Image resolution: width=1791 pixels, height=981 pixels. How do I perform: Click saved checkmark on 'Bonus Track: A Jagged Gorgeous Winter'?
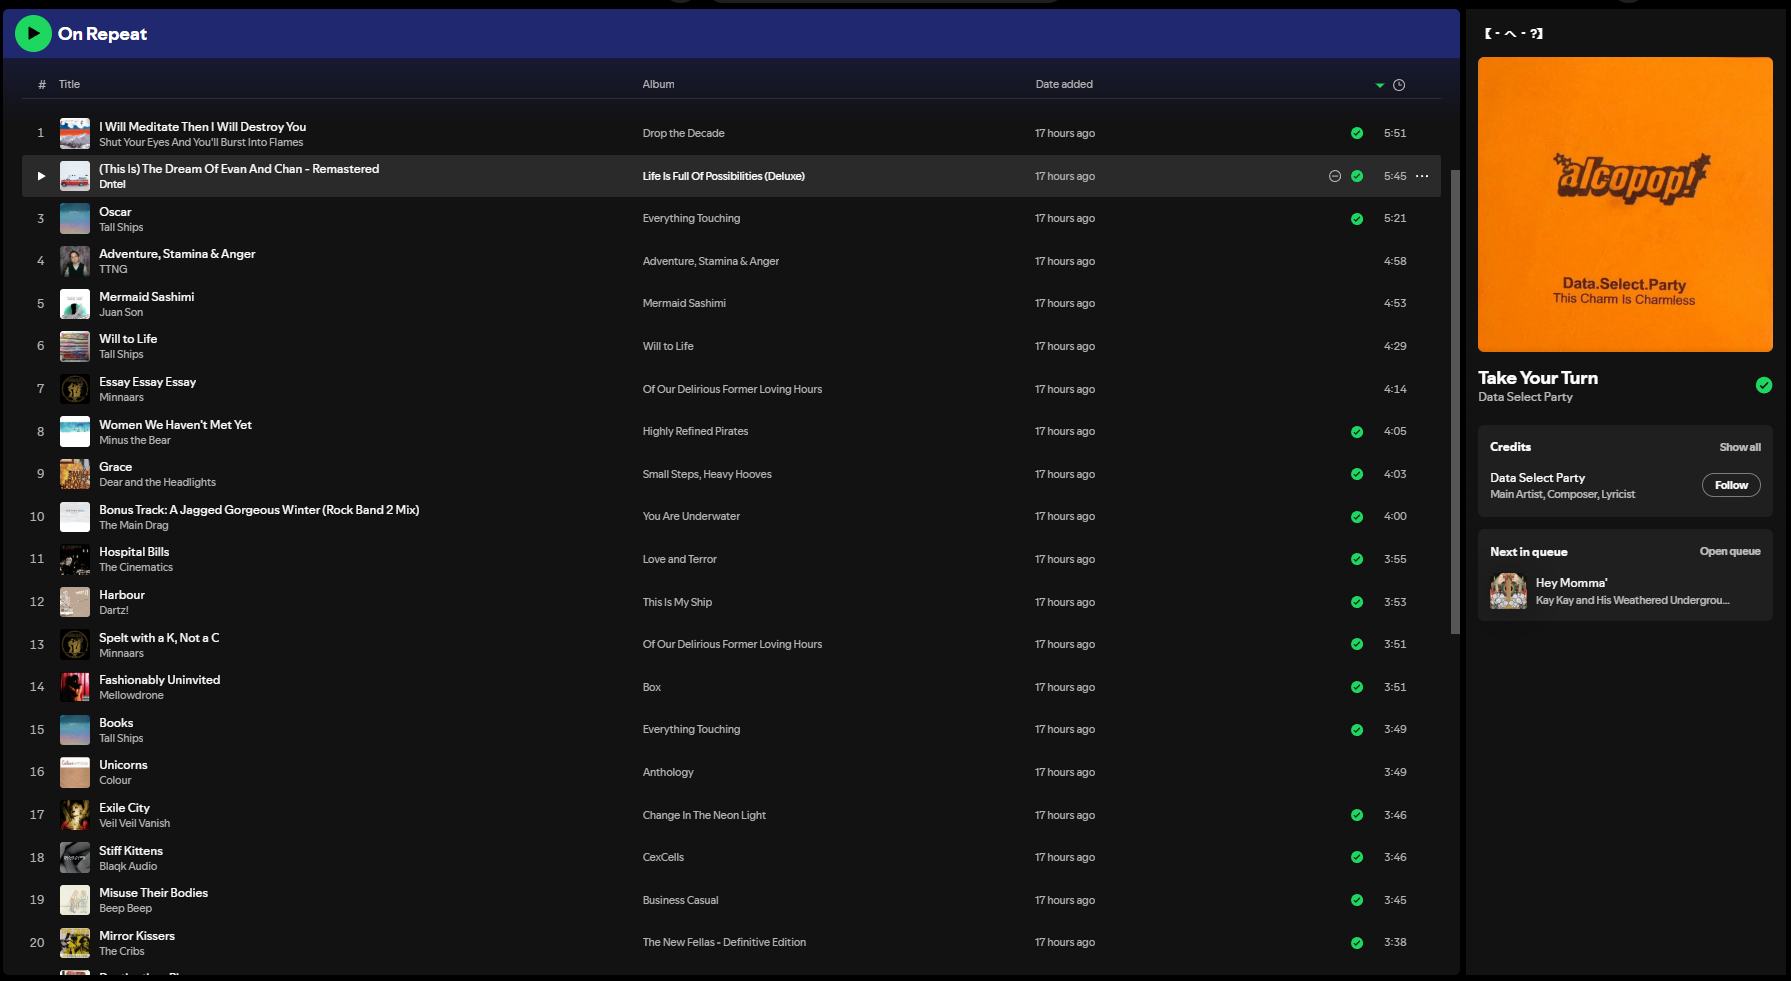tap(1357, 517)
